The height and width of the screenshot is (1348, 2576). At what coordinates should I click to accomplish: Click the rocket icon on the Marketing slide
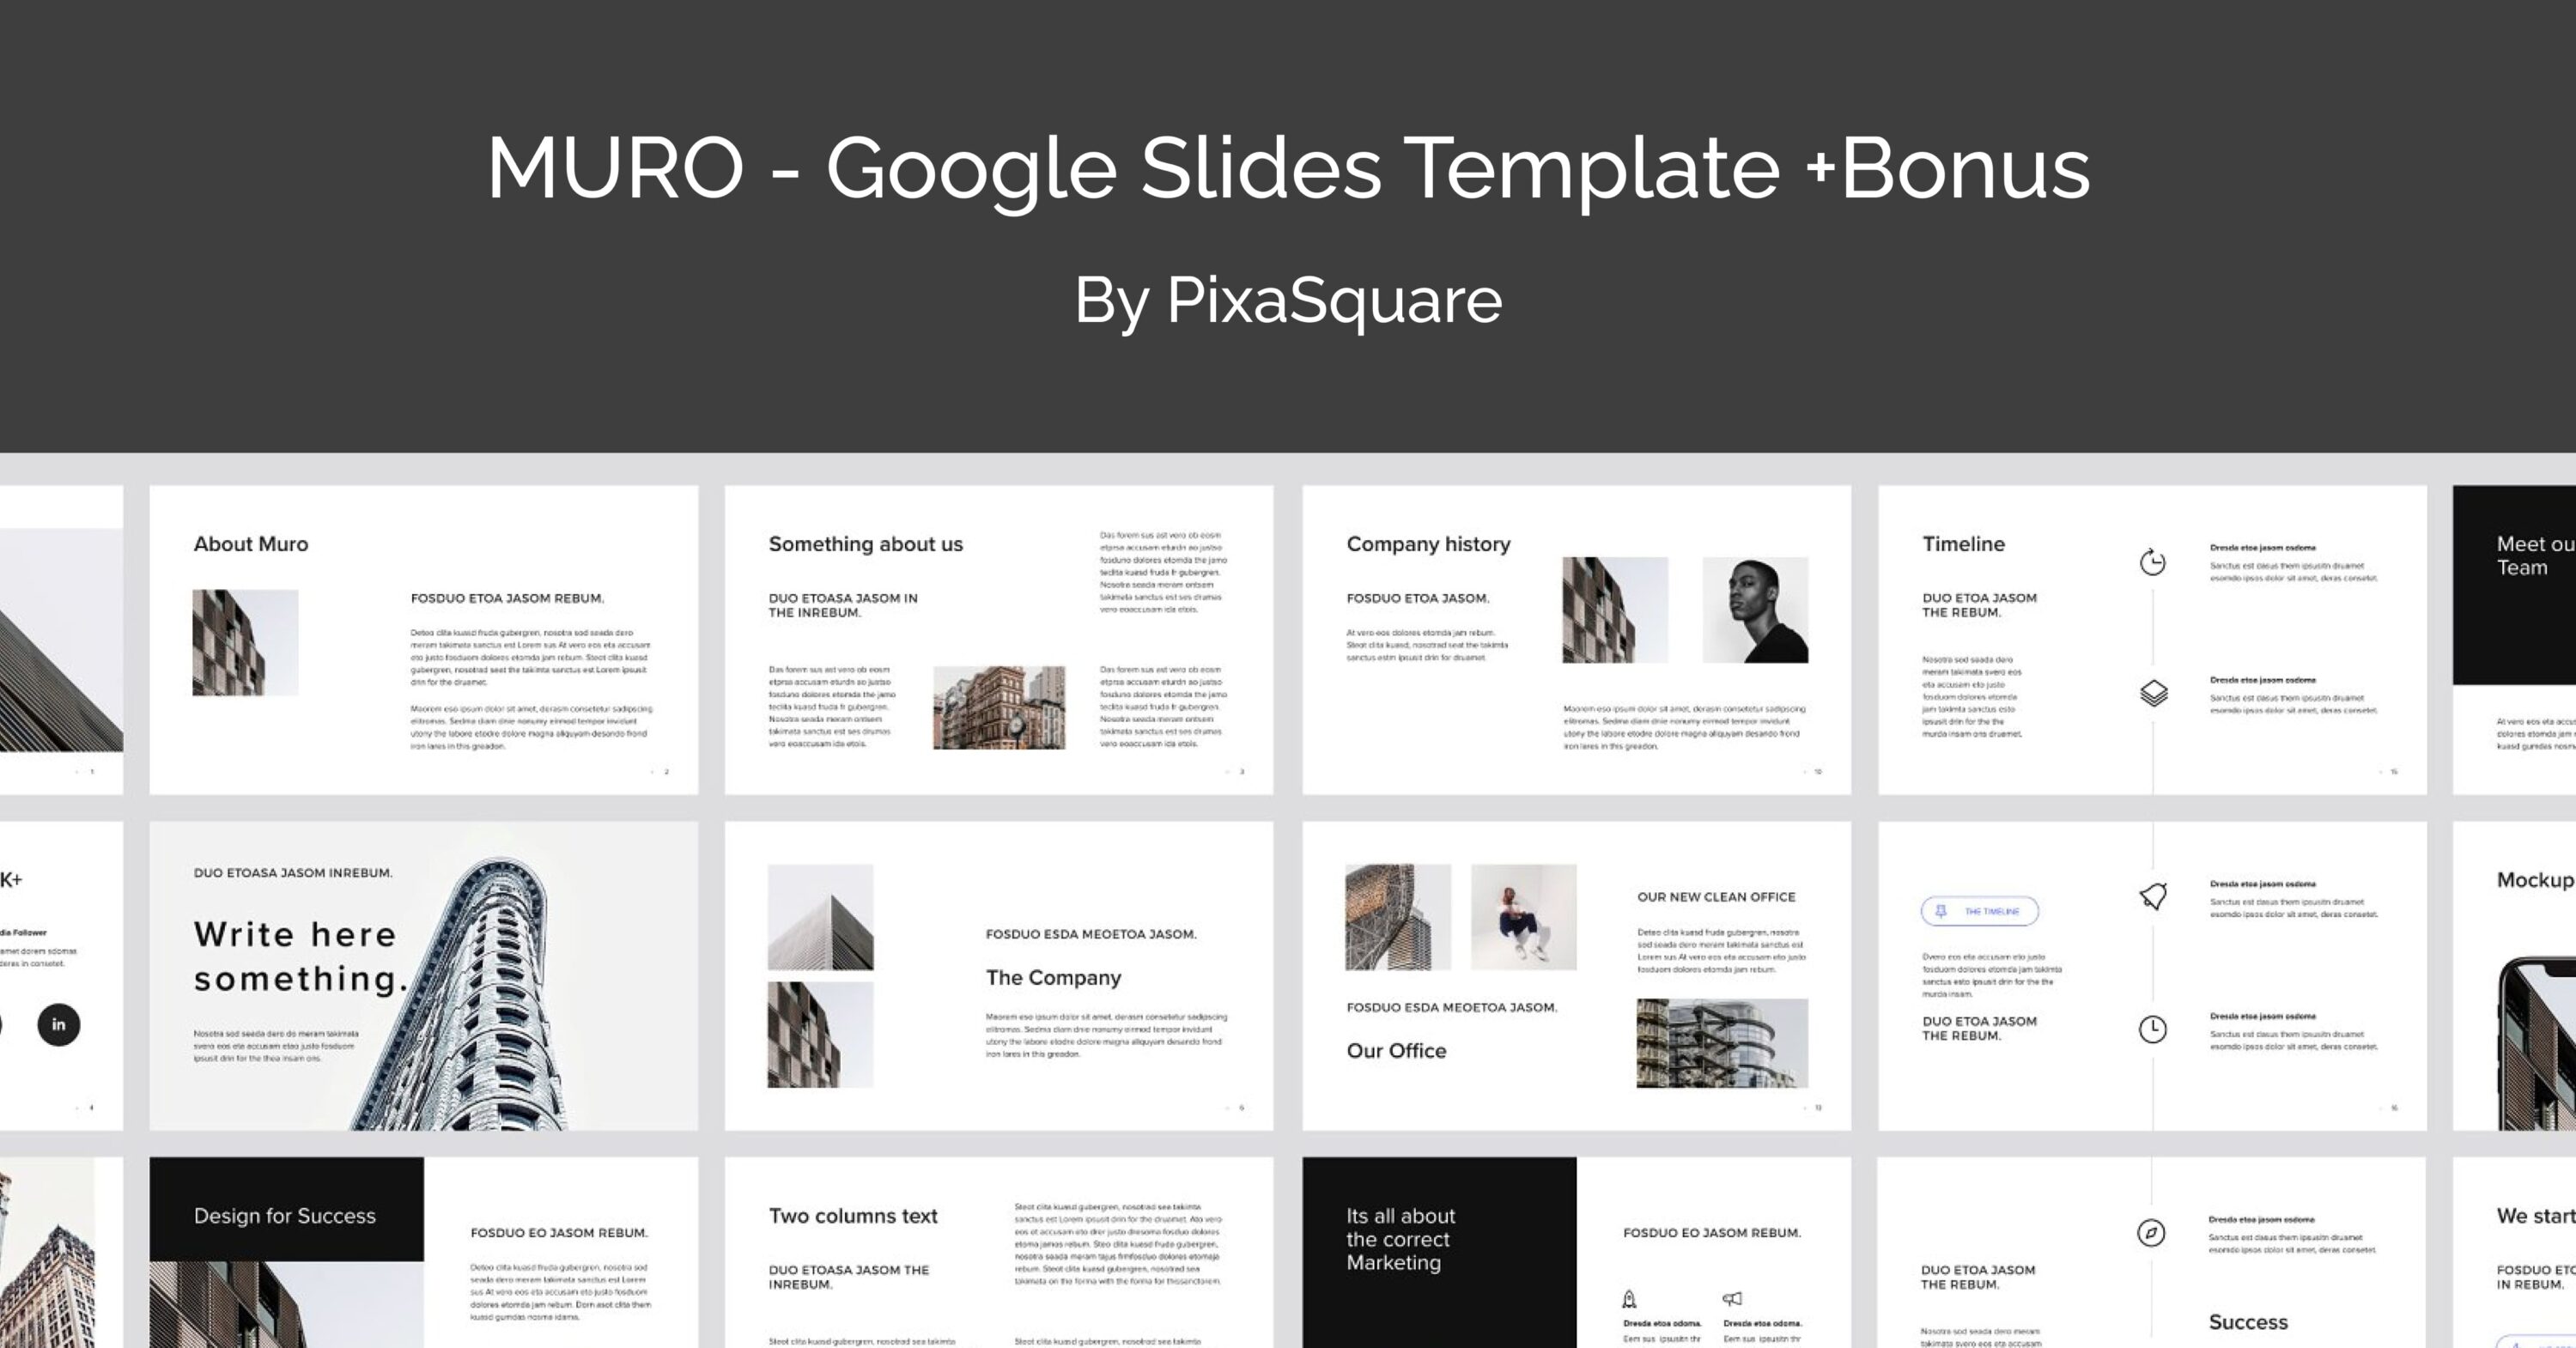(x=1629, y=1298)
